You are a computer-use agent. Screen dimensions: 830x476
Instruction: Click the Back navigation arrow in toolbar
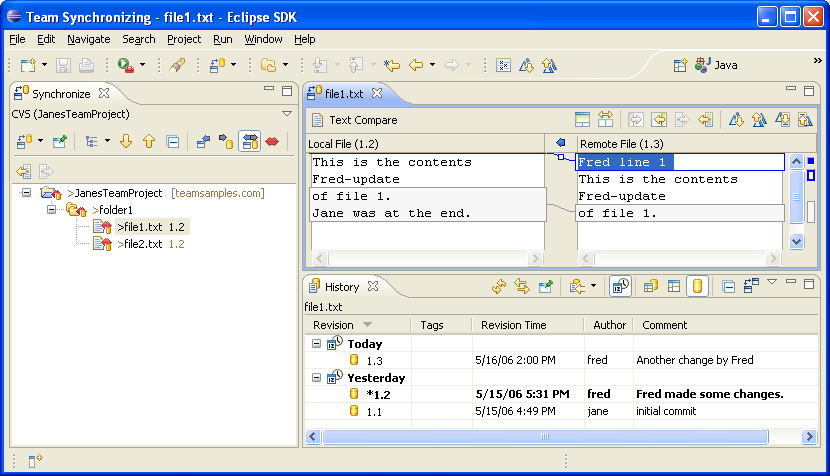tap(417, 65)
